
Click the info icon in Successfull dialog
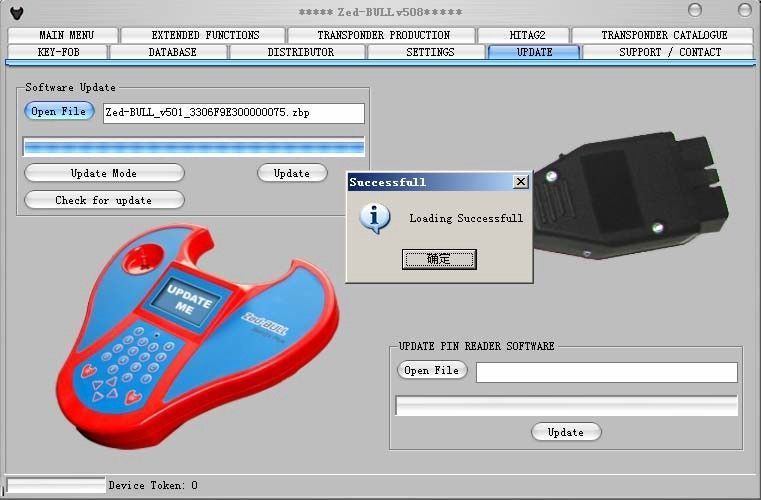click(375, 218)
